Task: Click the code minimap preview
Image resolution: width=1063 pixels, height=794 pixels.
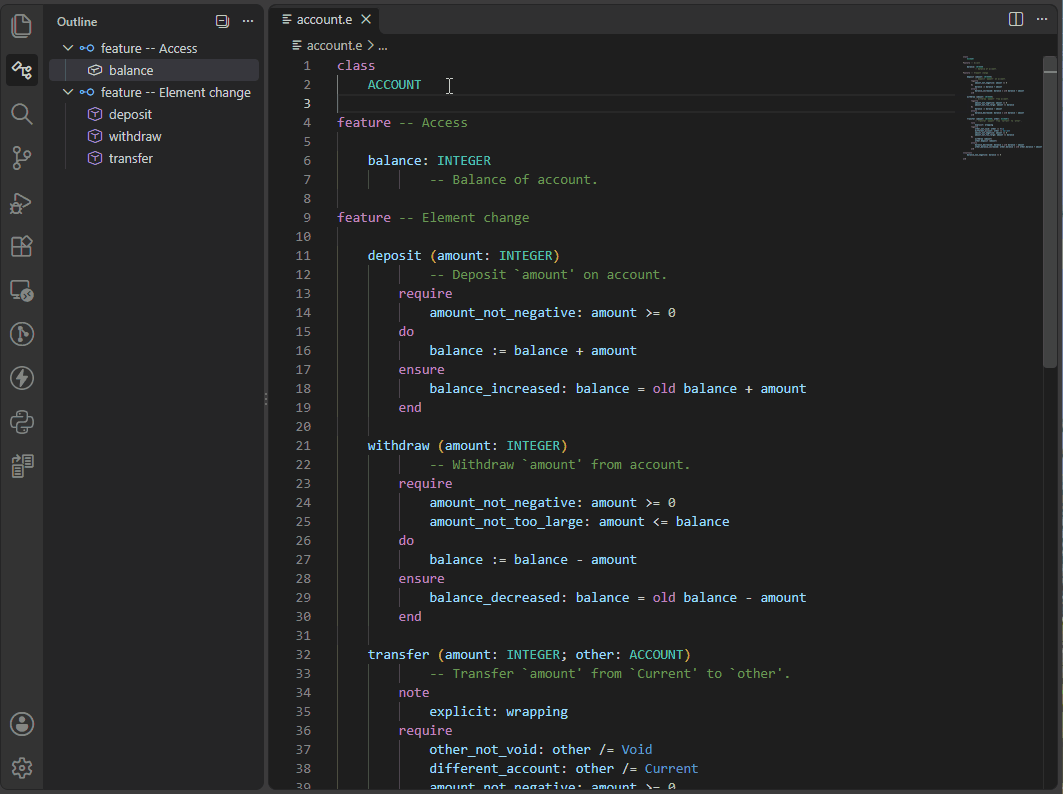Action: click(x=1002, y=107)
